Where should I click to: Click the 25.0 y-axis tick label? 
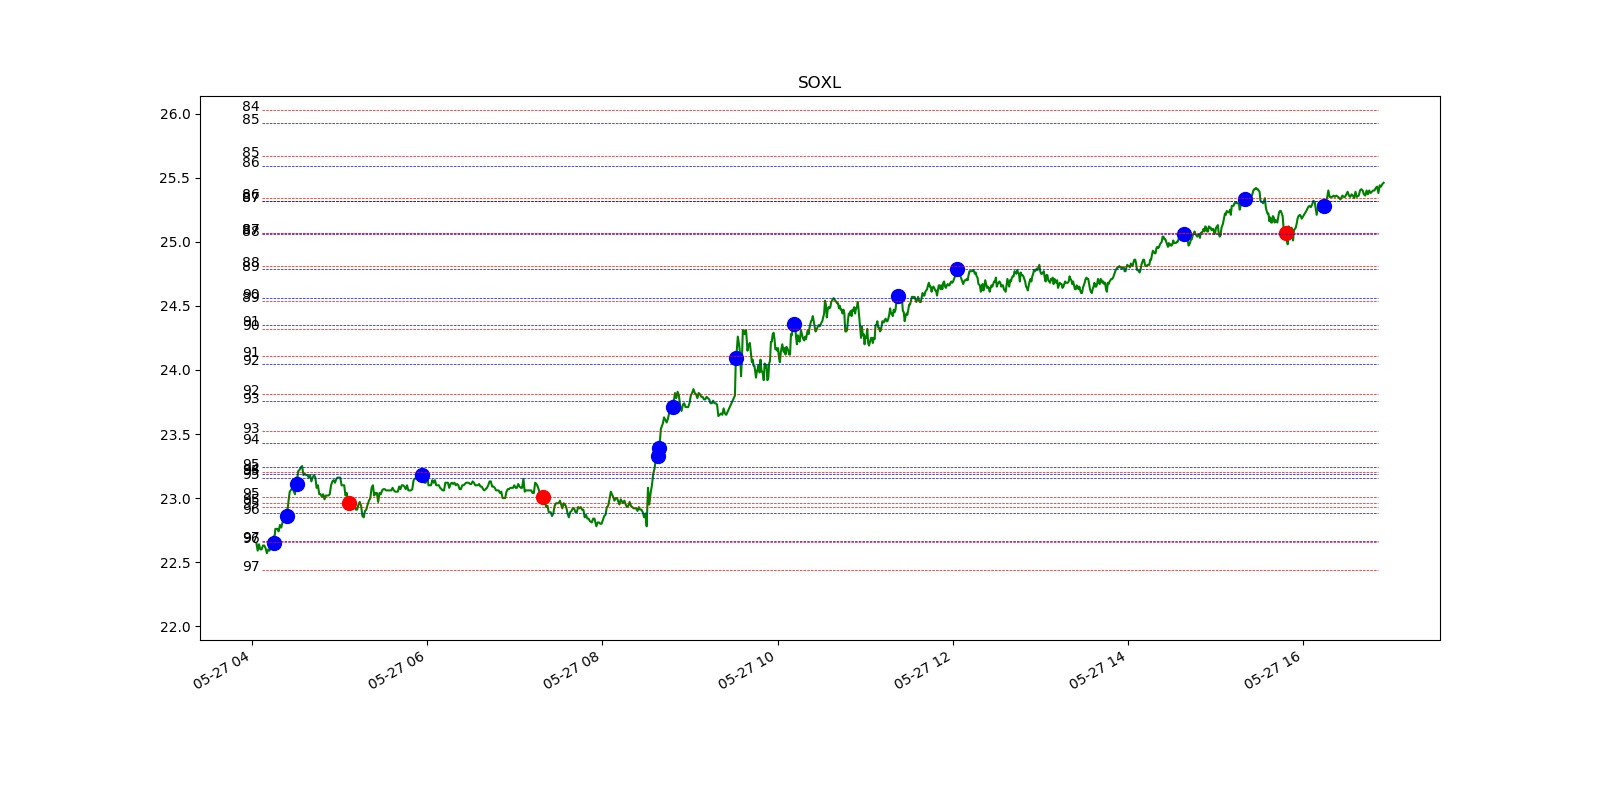point(174,242)
